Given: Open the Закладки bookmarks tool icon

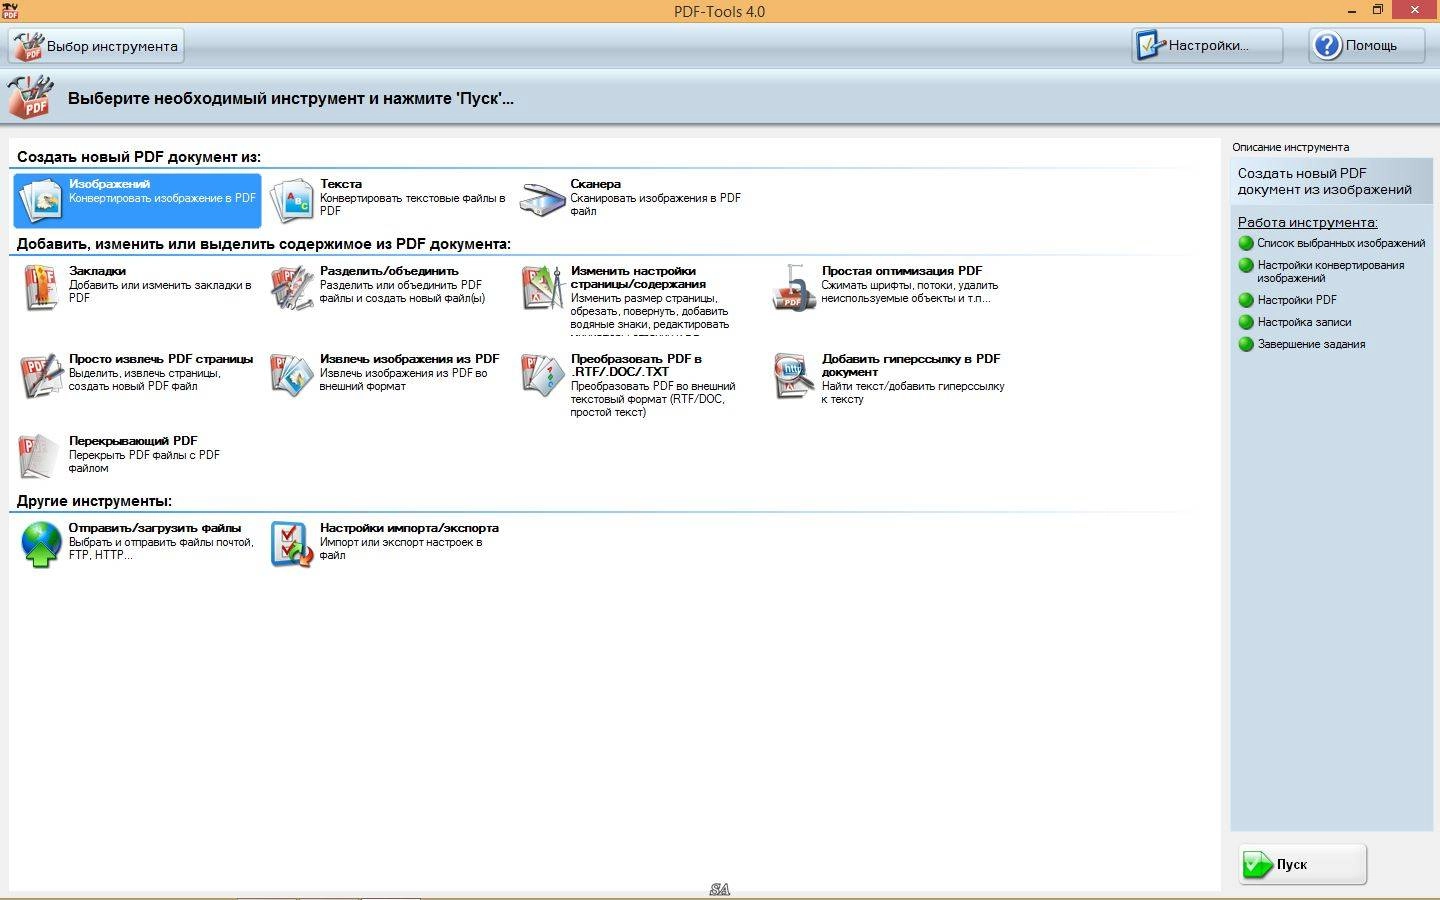Looking at the screenshot, I should pos(40,288).
